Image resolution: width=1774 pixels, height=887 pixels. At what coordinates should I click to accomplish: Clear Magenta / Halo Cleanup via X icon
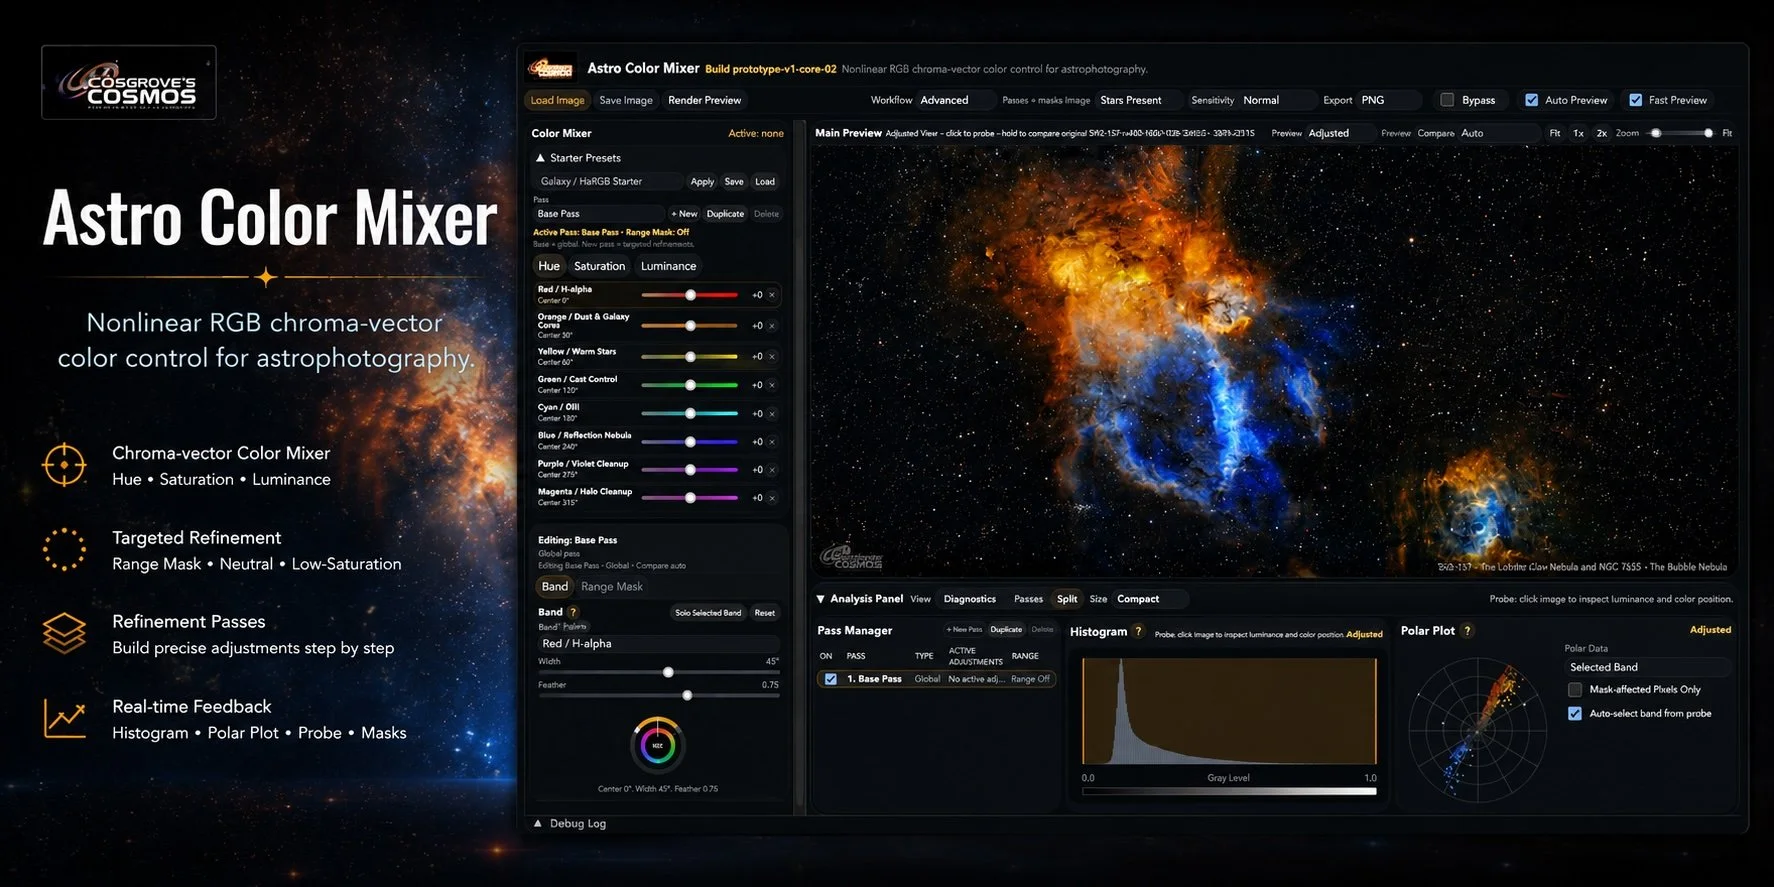(772, 498)
